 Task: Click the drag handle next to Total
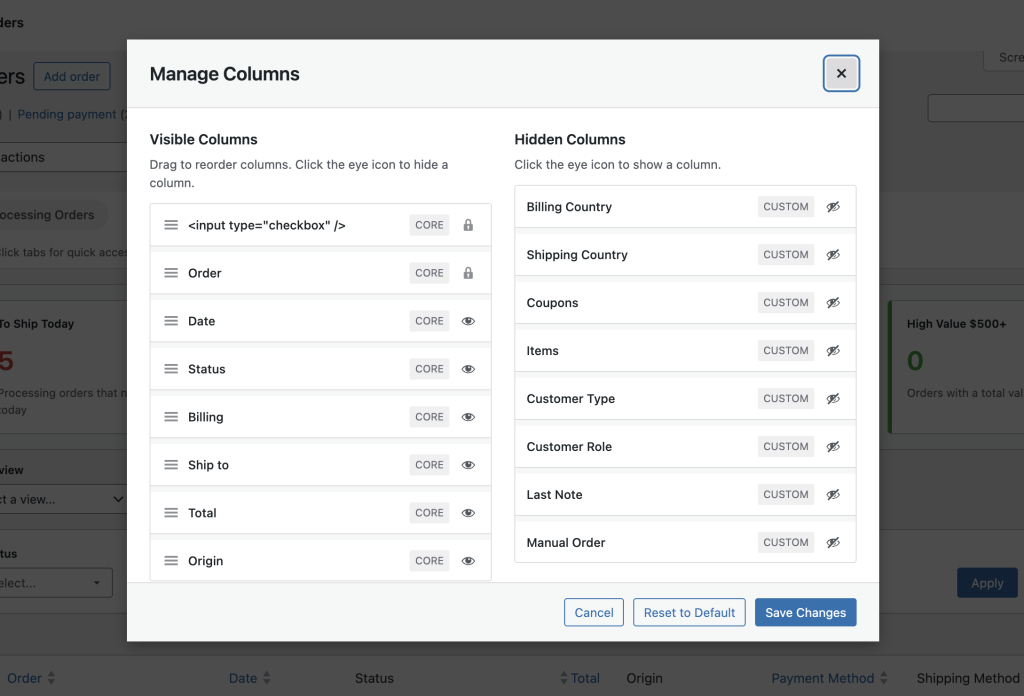pyautogui.click(x=171, y=513)
